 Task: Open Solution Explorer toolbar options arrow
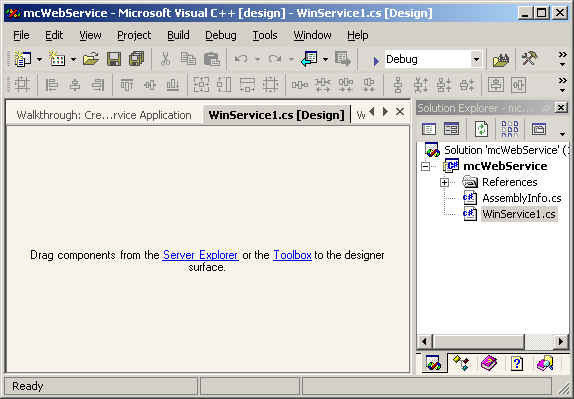tap(562, 134)
